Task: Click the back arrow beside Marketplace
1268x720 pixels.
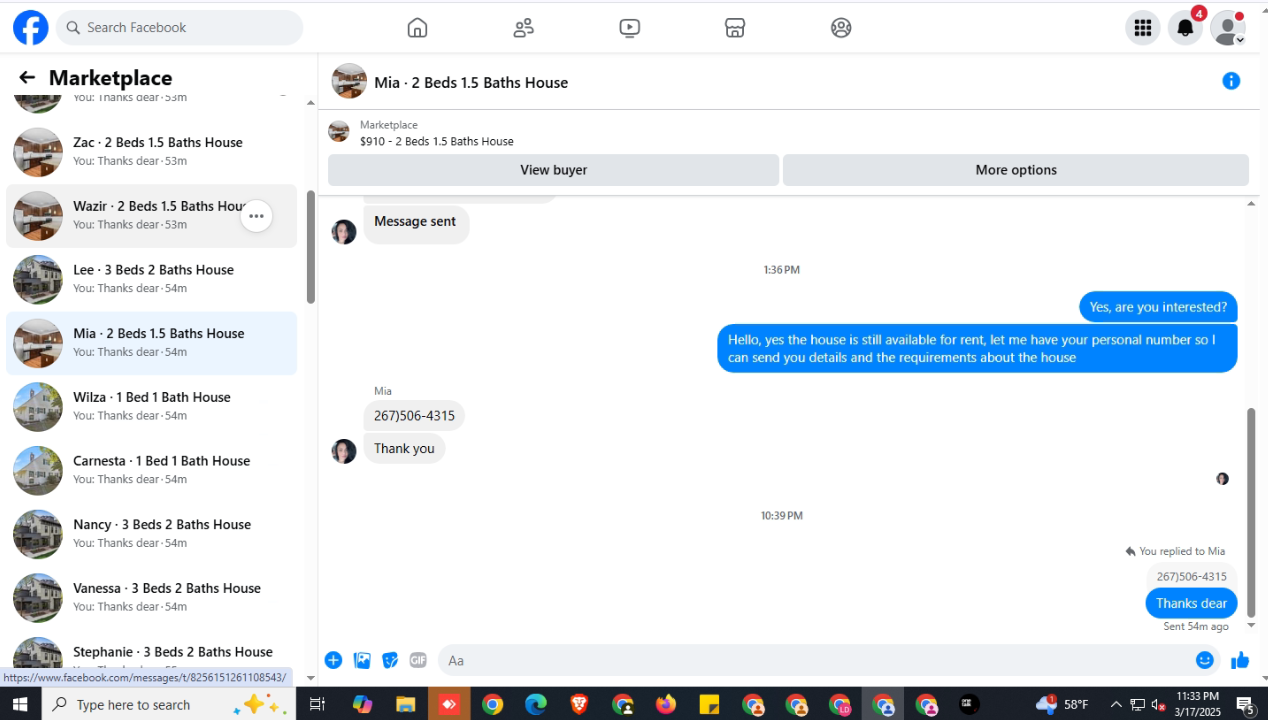Action: [x=27, y=78]
